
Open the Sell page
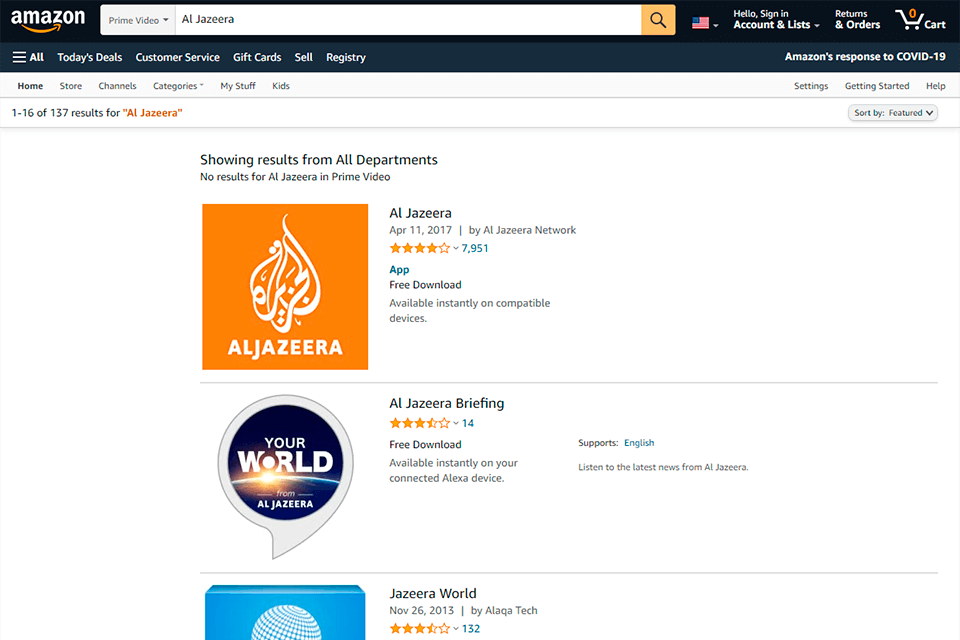pos(304,57)
